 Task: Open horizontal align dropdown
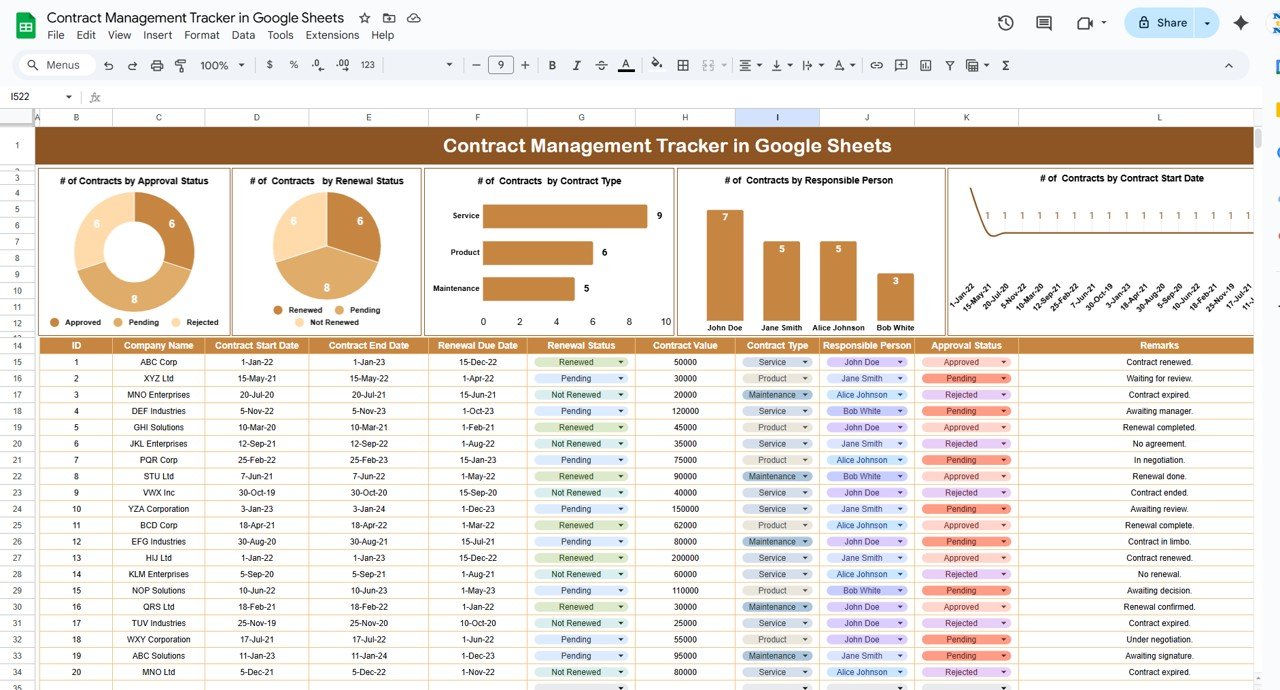[x=749, y=65]
